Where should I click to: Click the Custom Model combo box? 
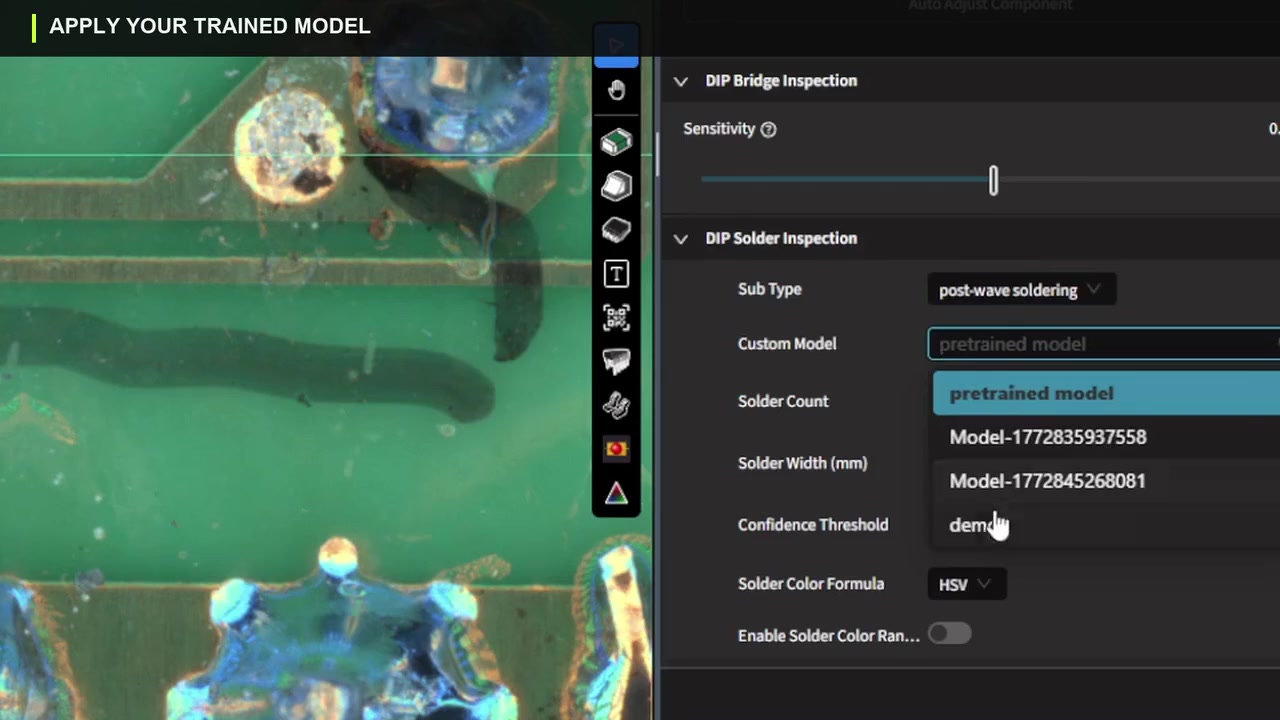pos(1104,344)
